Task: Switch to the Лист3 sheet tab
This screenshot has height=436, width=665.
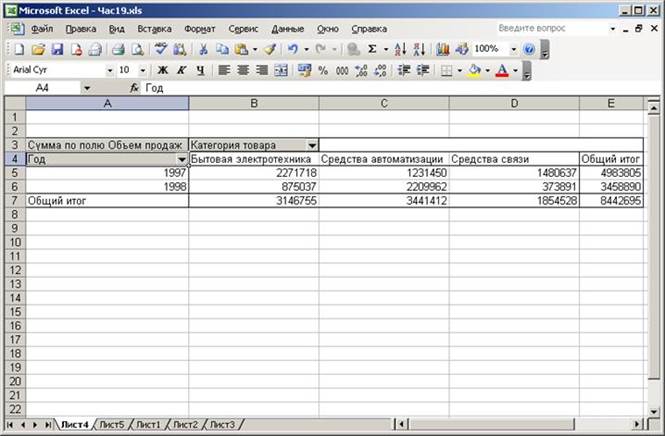Action: 222,424
